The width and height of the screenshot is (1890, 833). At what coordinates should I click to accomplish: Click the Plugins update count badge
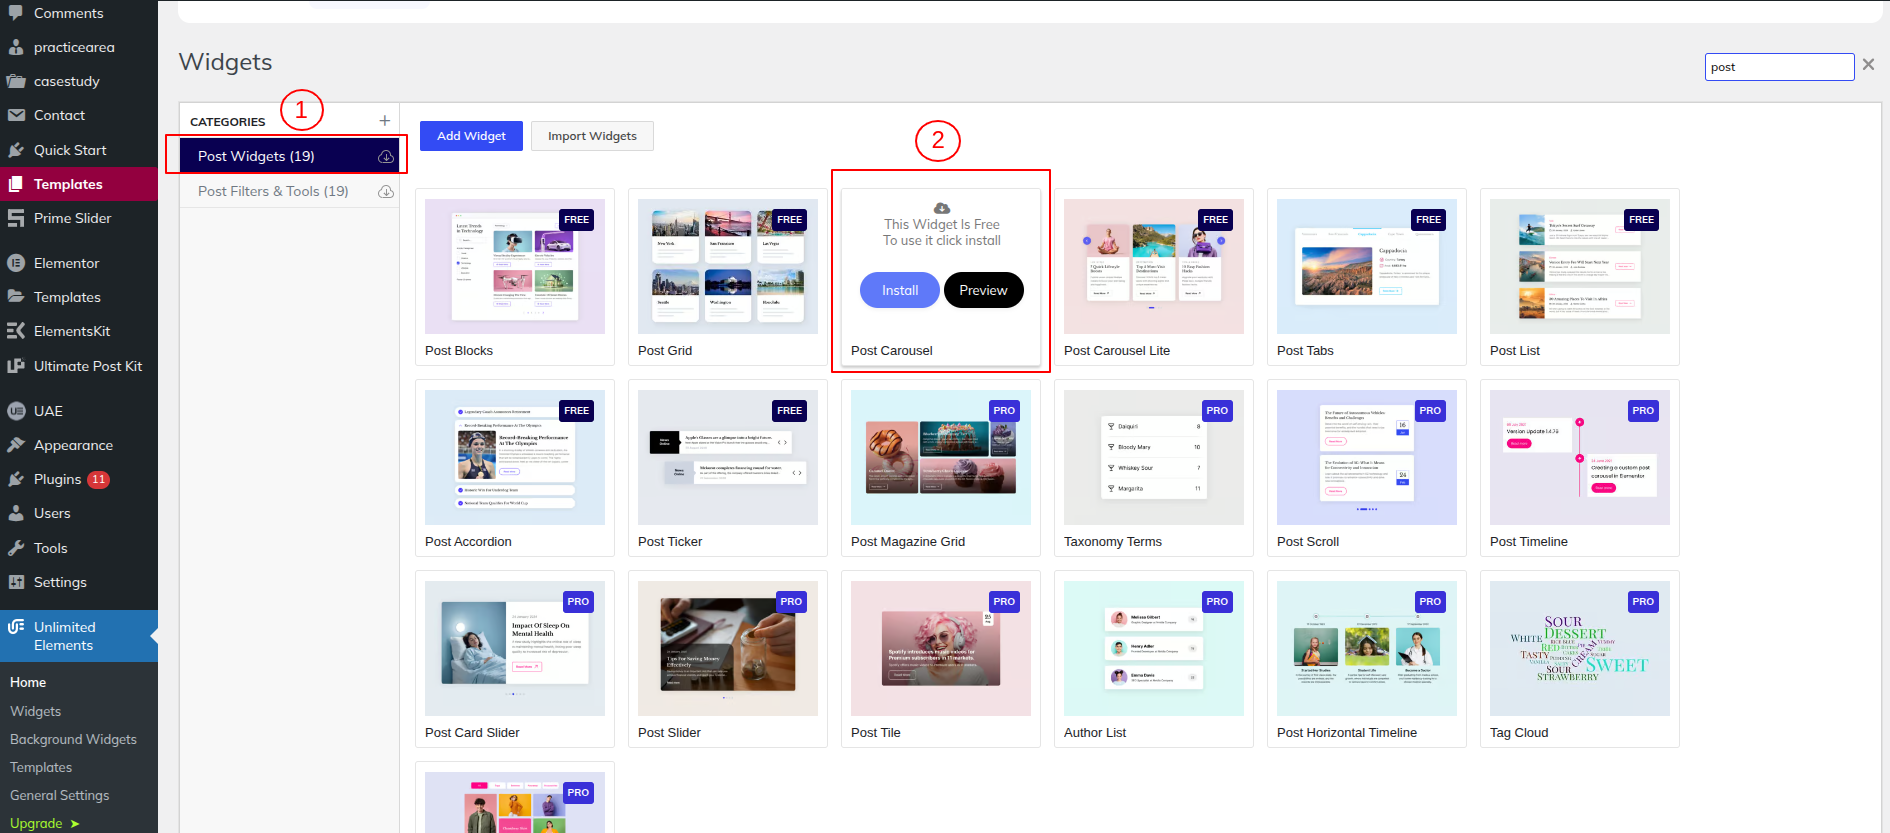(x=98, y=479)
